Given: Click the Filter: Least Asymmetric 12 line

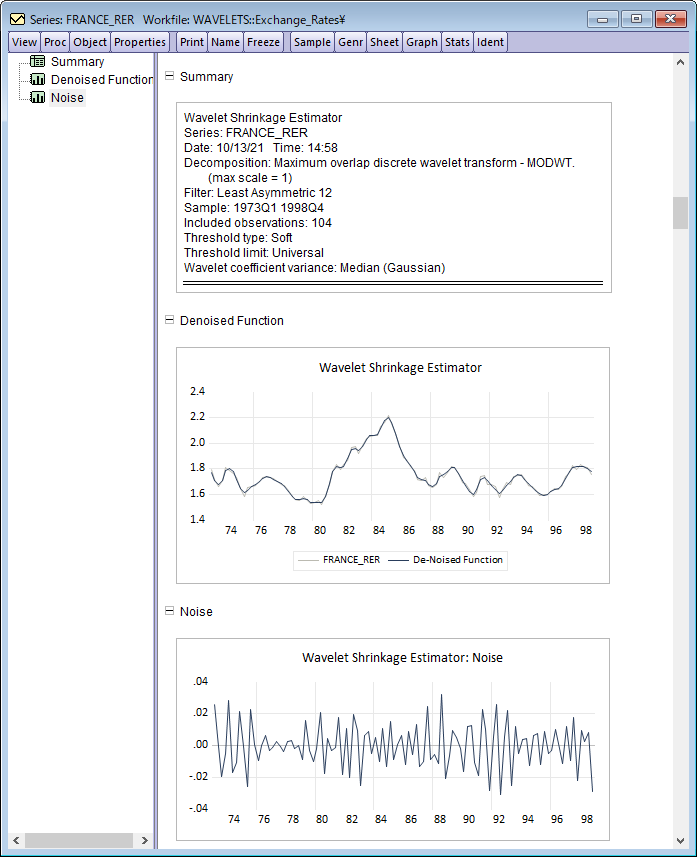Looking at the screenshot, I should (x=258, y=193).
